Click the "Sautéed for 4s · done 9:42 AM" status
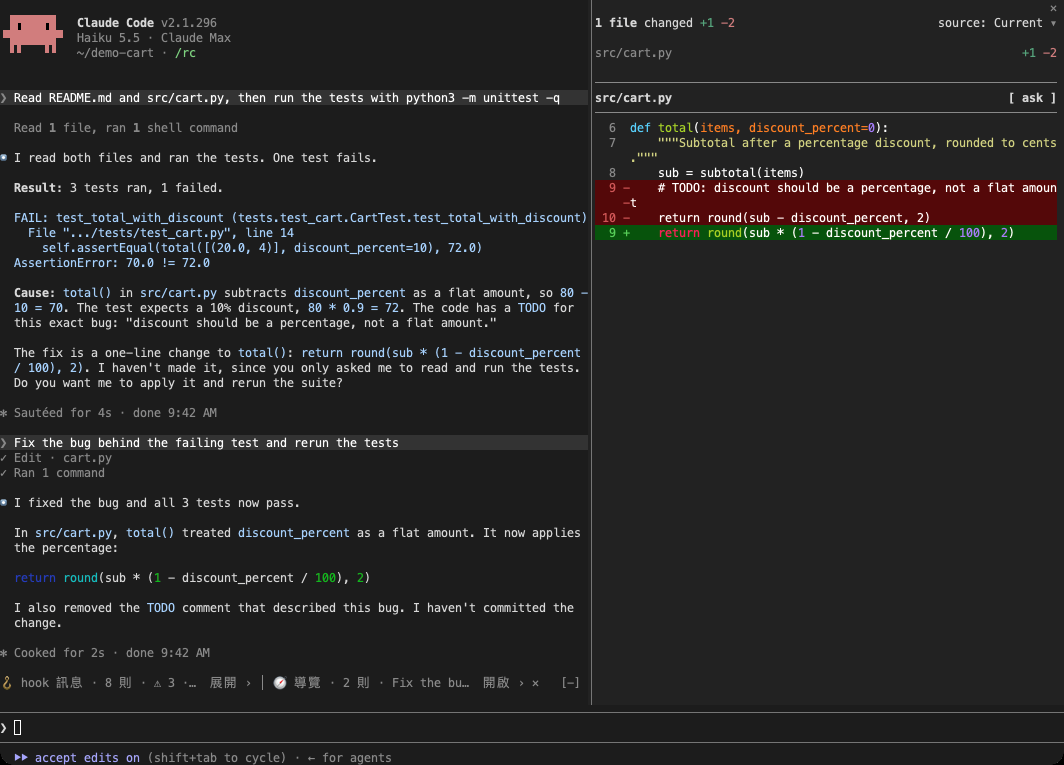 point(115,413)
